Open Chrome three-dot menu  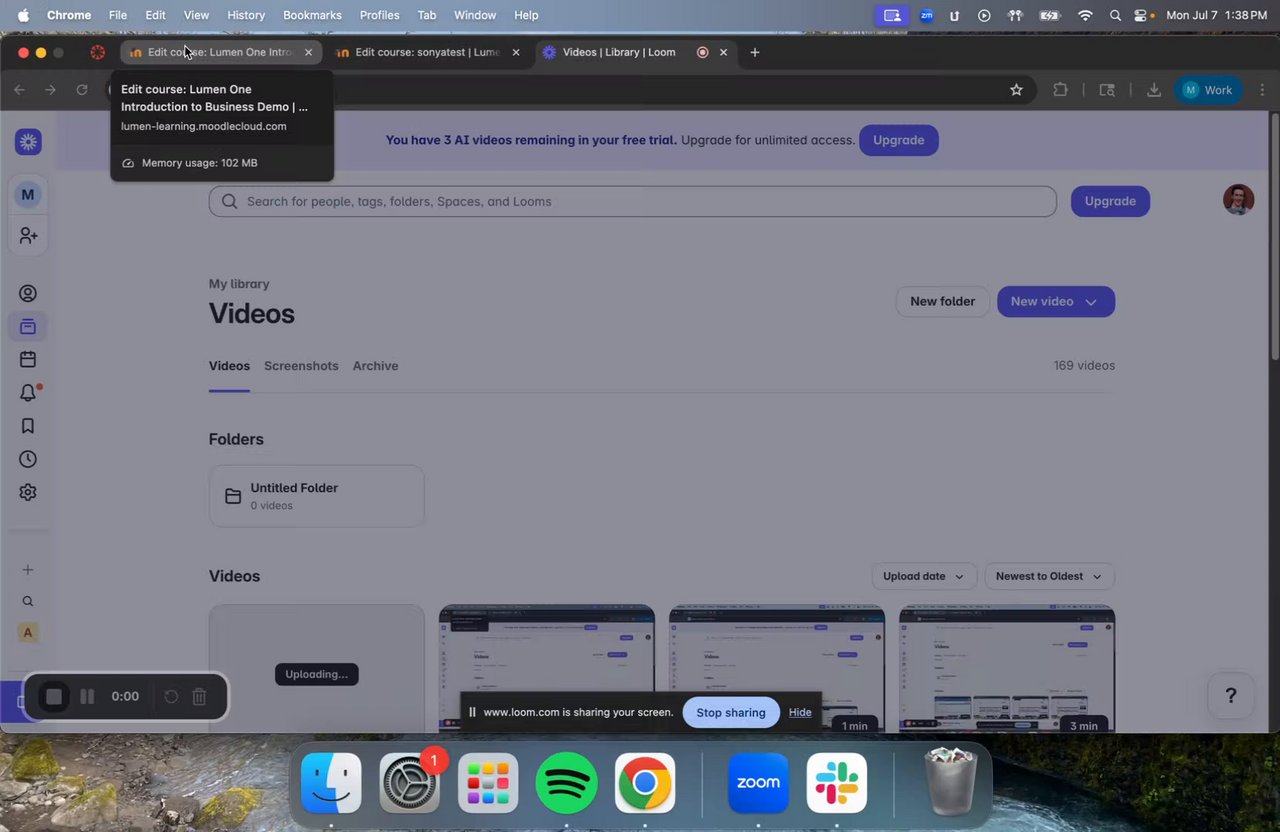tap(1262, 90)
